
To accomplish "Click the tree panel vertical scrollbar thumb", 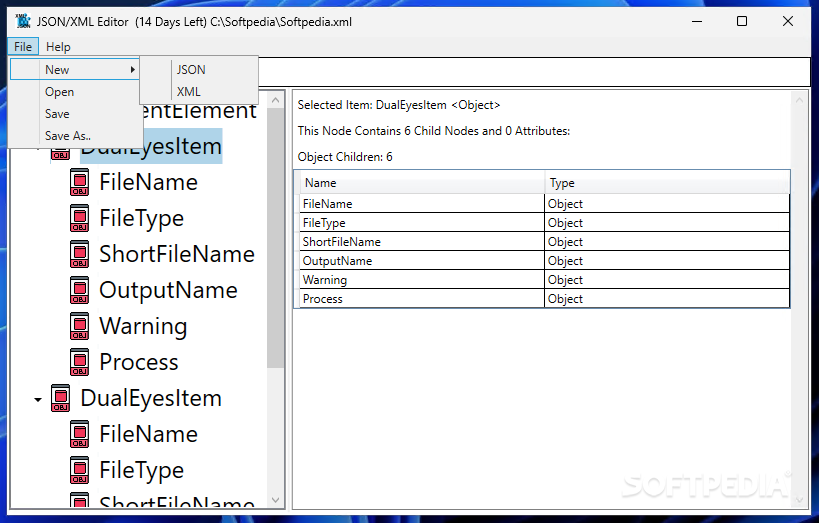I will [275, 238].
